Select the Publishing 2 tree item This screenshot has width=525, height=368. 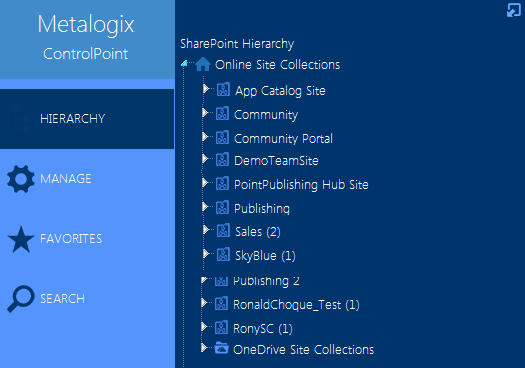click(266, 282)
